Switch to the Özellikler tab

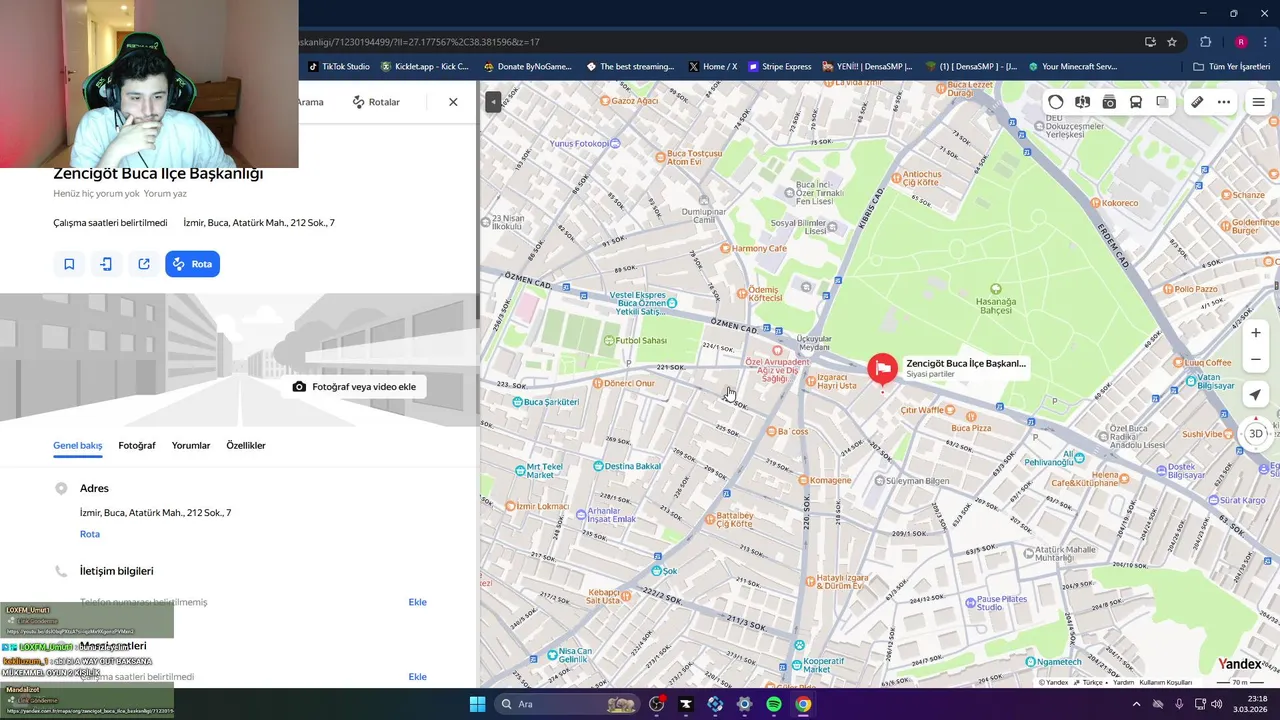246,445
